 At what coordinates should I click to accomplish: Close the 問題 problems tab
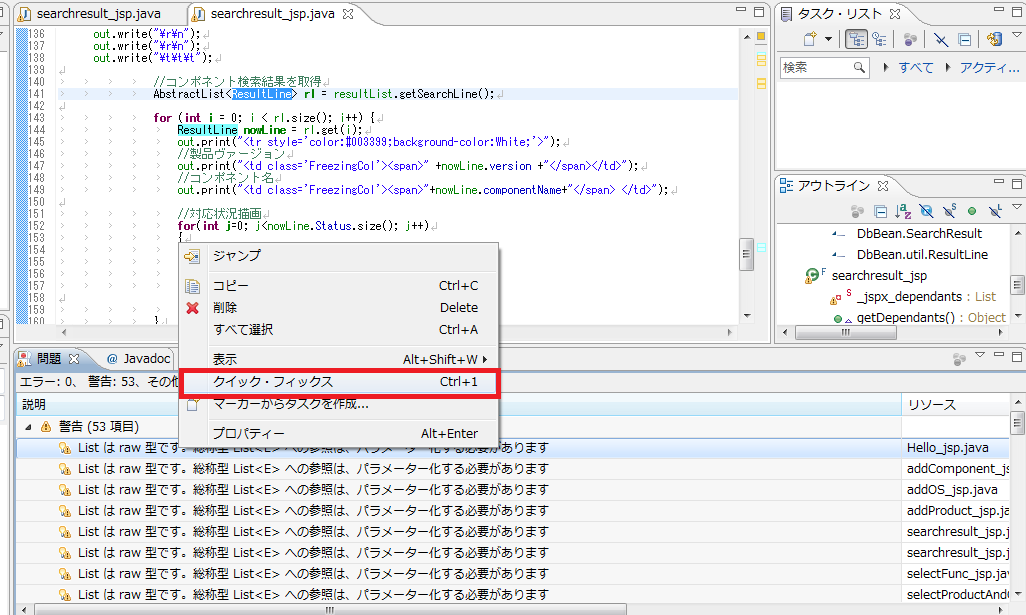(74, 359)
